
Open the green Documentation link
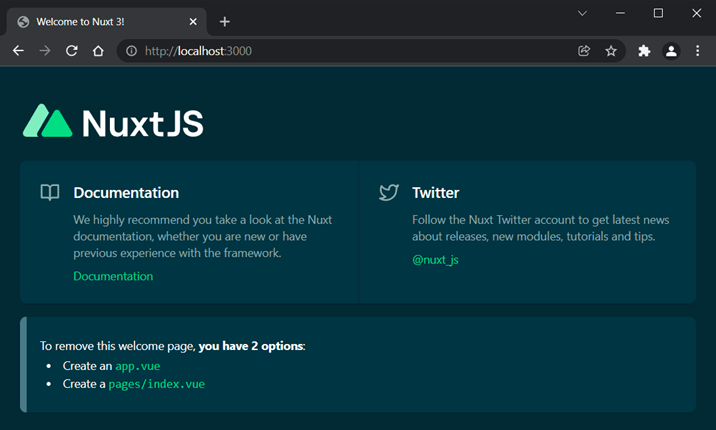coord(113,276)
